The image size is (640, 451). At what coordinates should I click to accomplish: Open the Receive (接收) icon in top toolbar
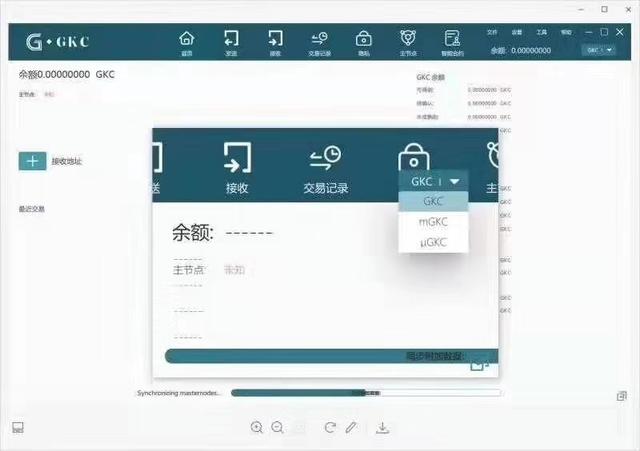[276, 42]
